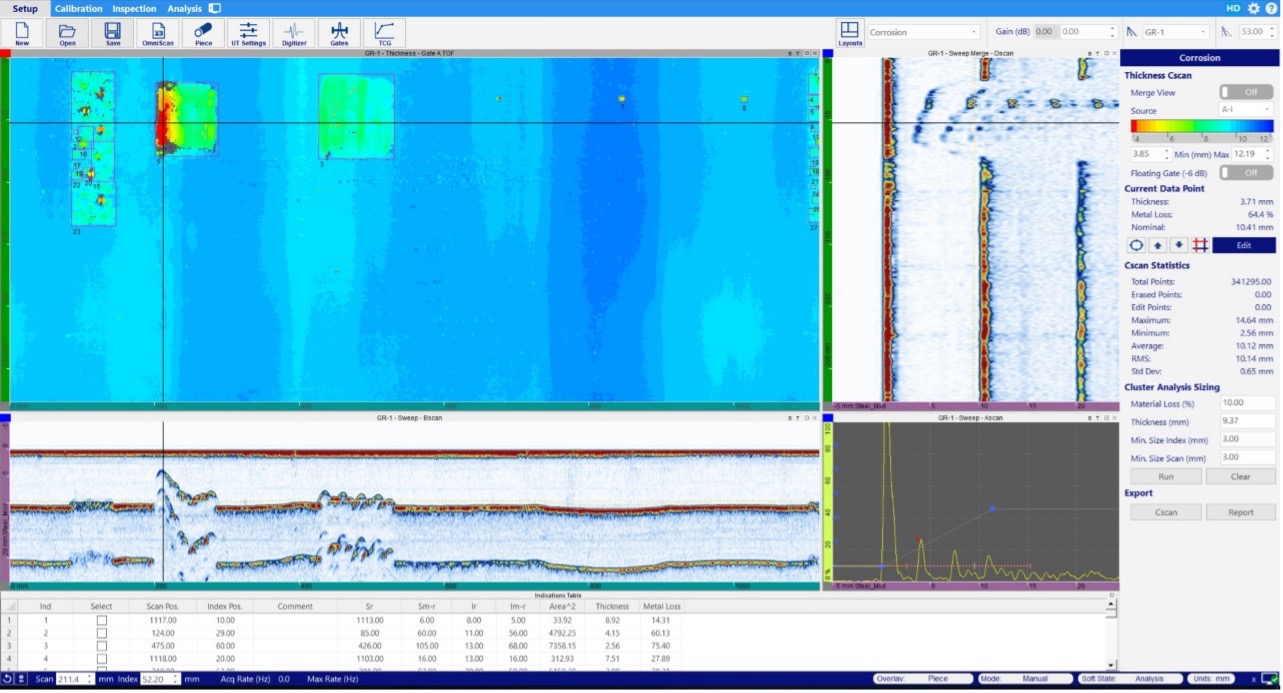The height and width of the screenshot is (693, 1283).
Task: Generate the Report
Action: click(1241, 512)
